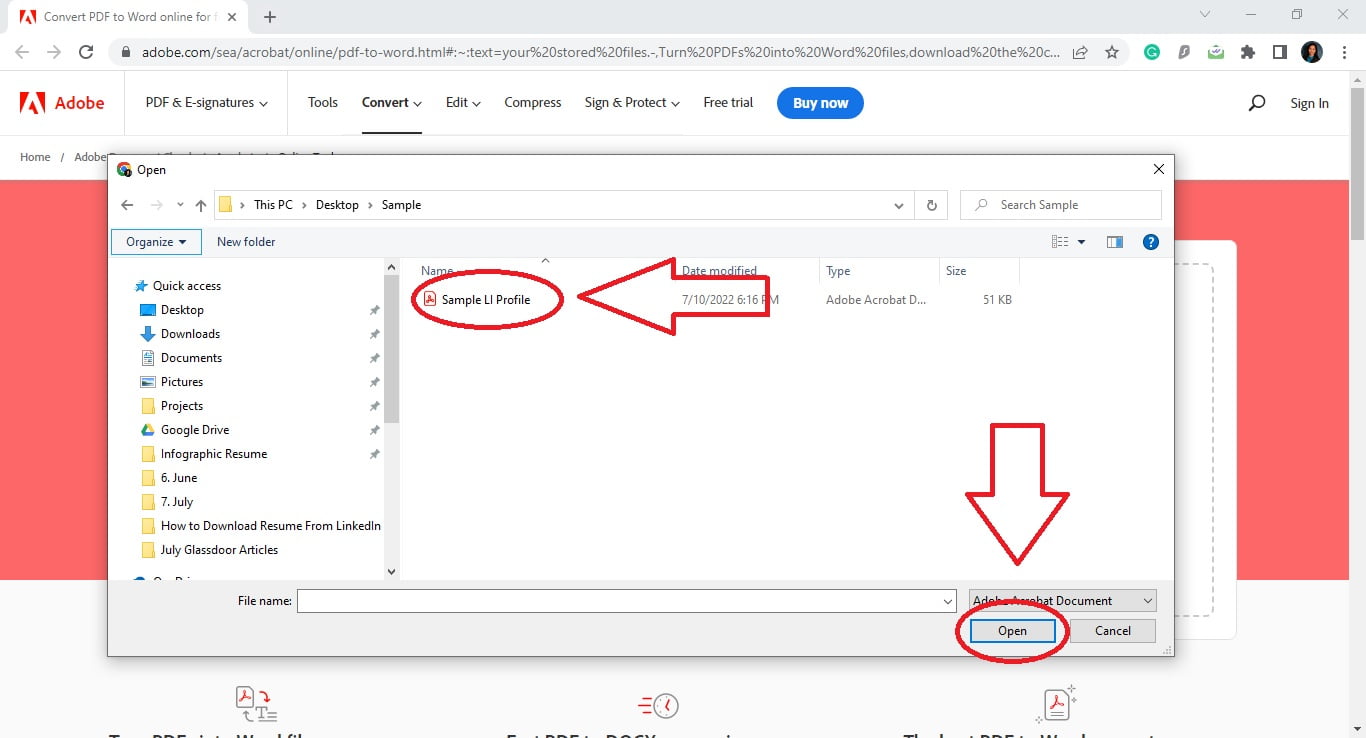1366x738 pixels.
Task: Open July Glassdoor Articles folder
Action: click(x=219, y=550)
